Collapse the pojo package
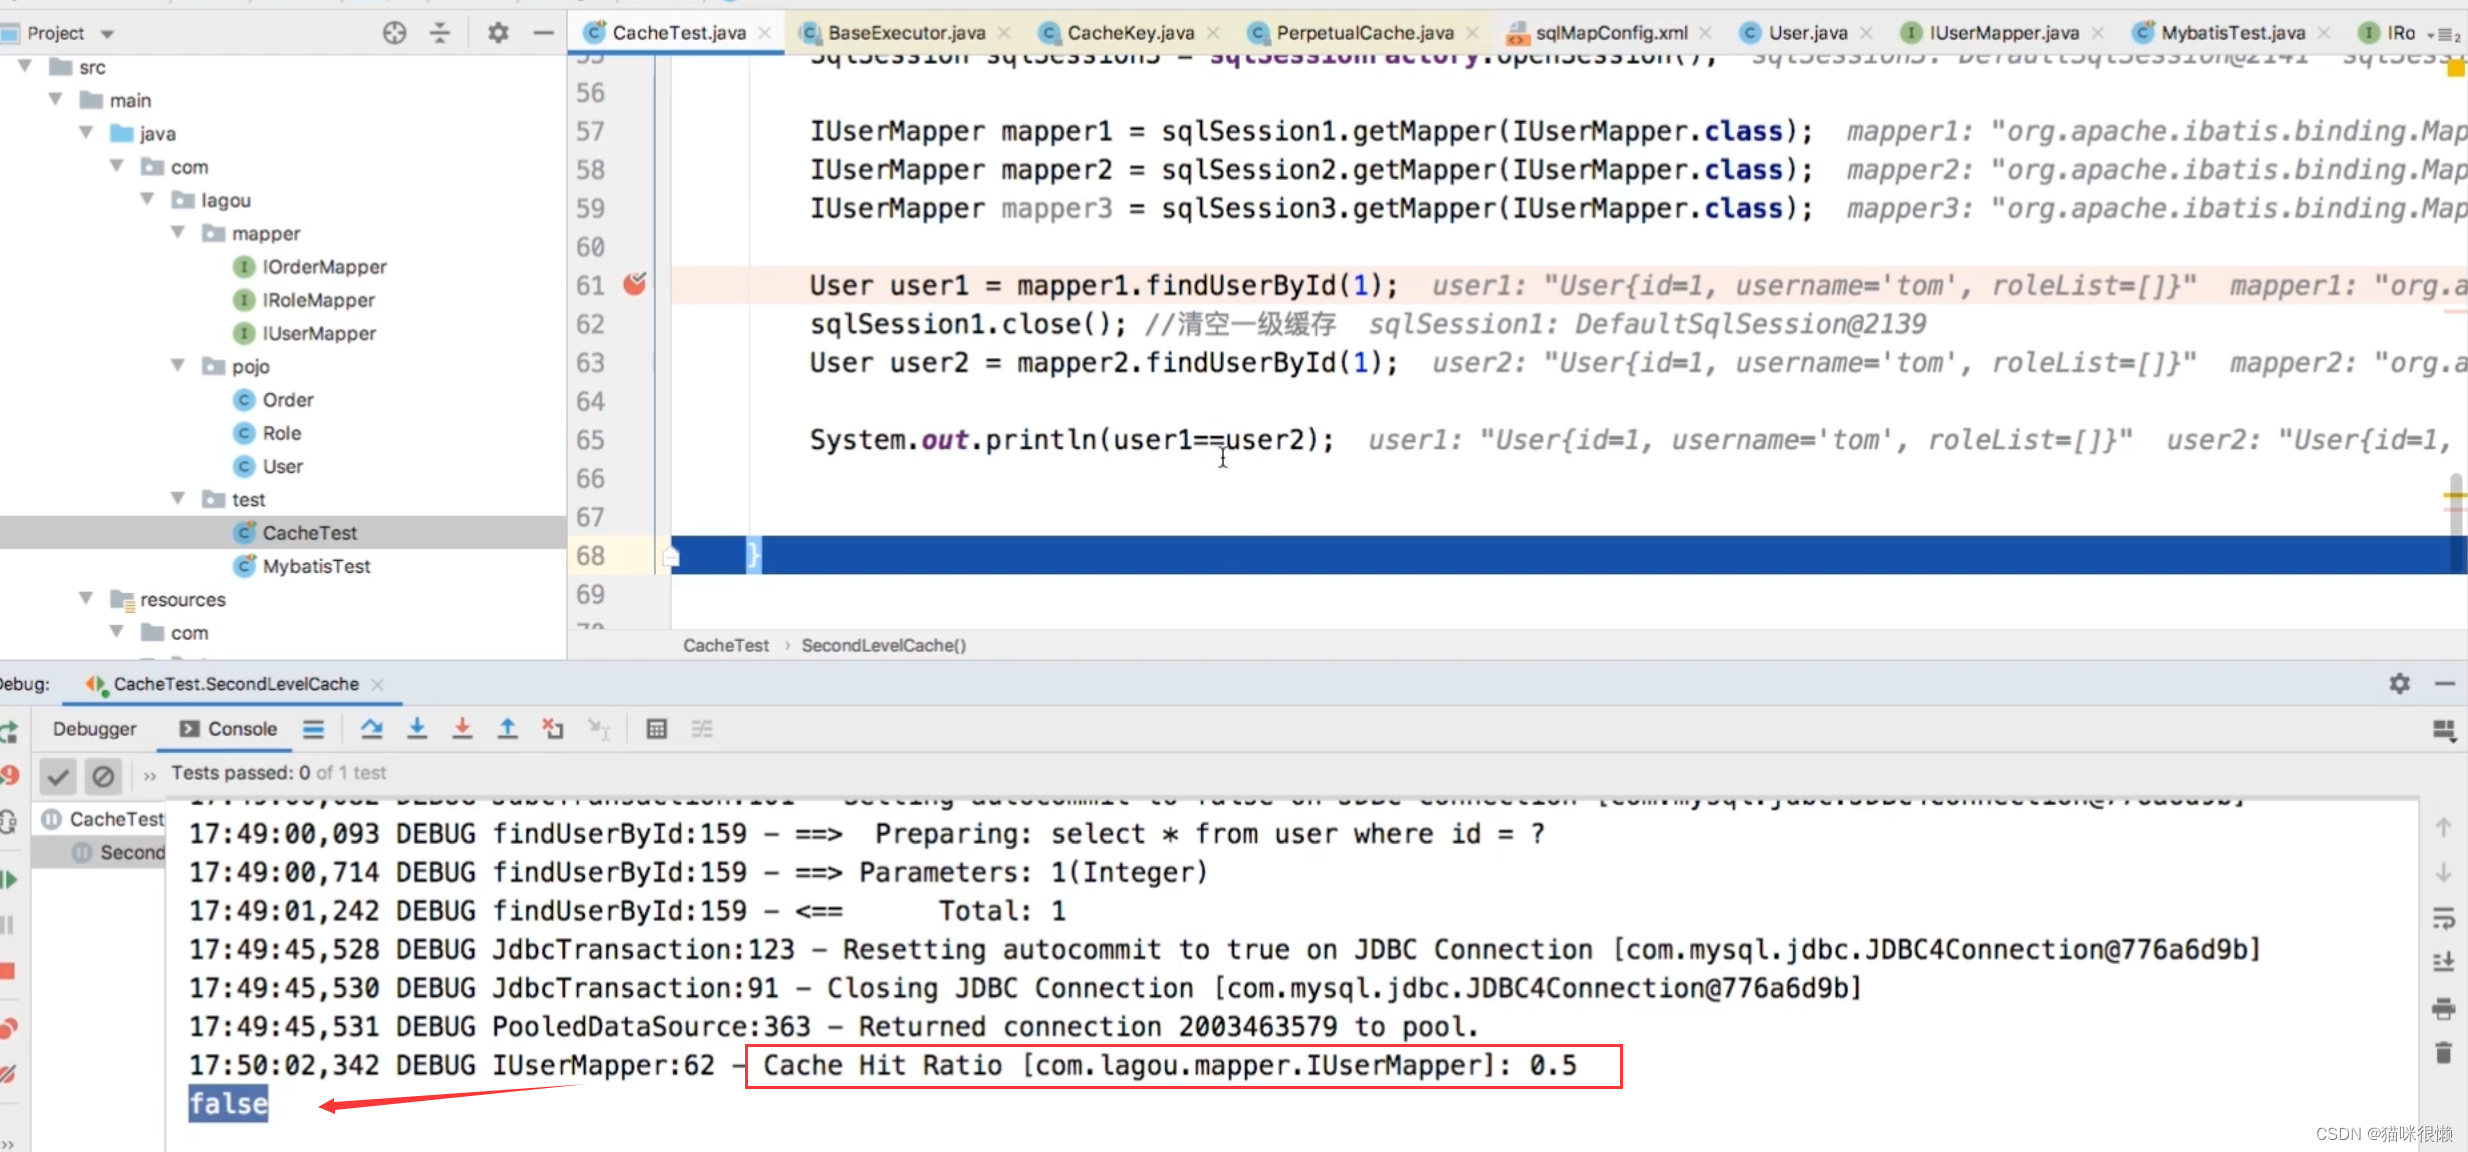2468x1152 pixels. click(x=178, y=366)
